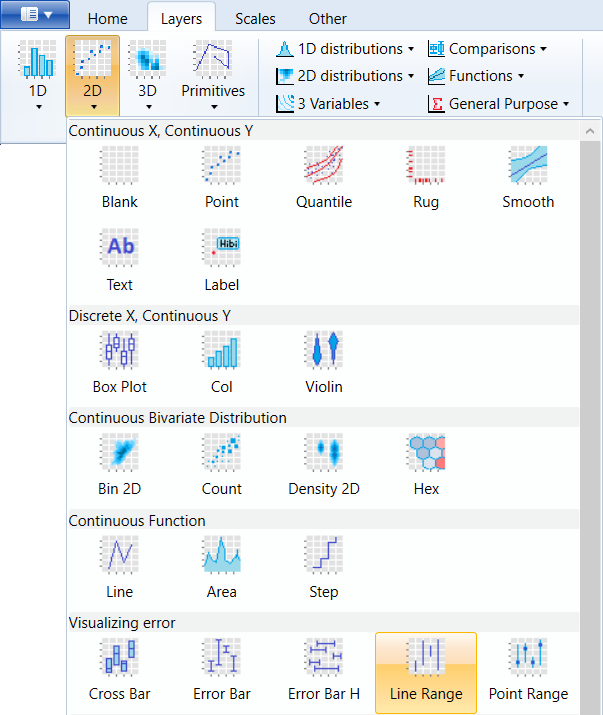Open the Home ribbon tab
This screenshot has height=715, width=603.
coord(108,19)
